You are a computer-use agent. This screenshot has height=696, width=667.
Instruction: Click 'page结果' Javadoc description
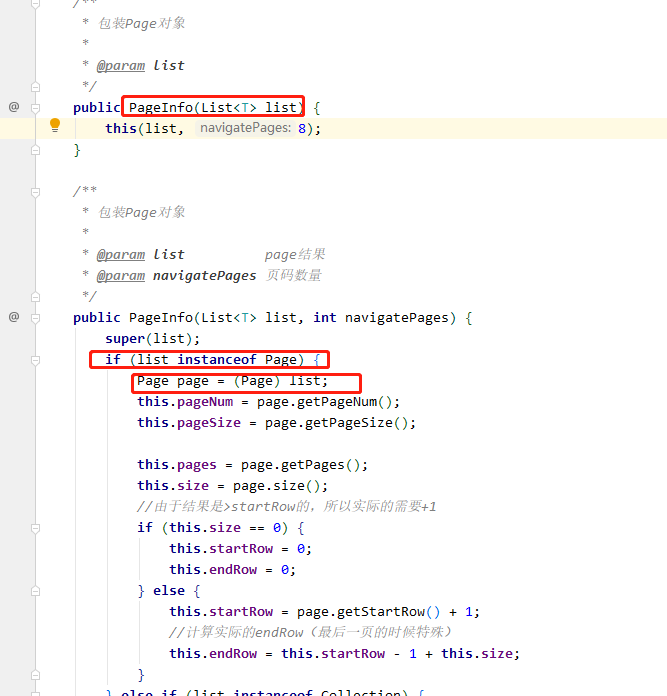(295, 255)
